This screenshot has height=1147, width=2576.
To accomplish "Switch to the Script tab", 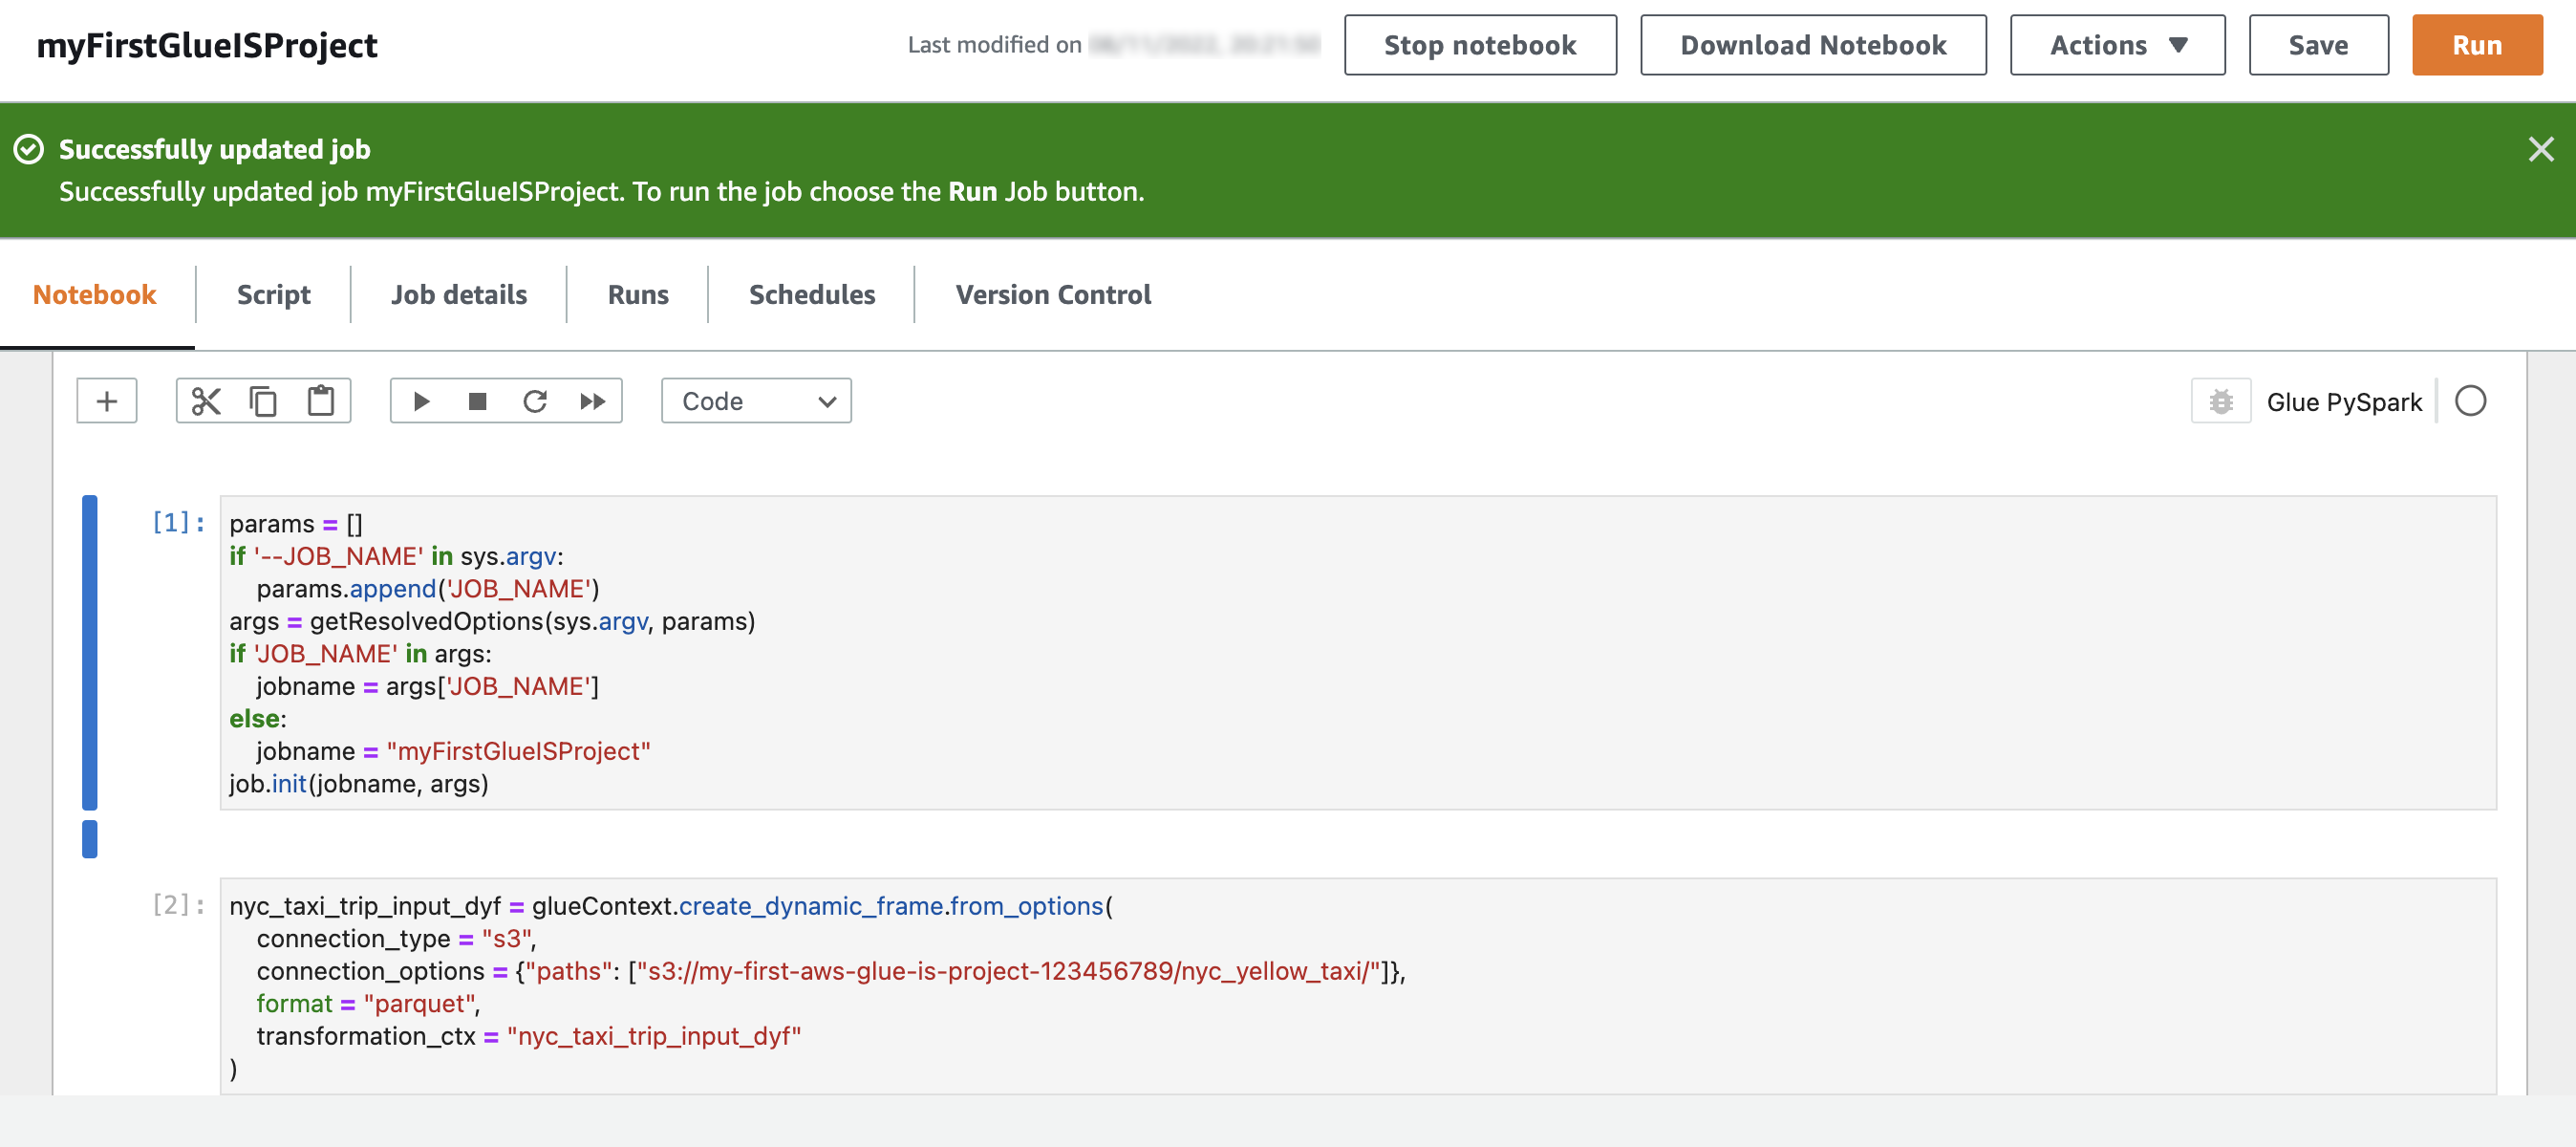I will coord(273,294).
